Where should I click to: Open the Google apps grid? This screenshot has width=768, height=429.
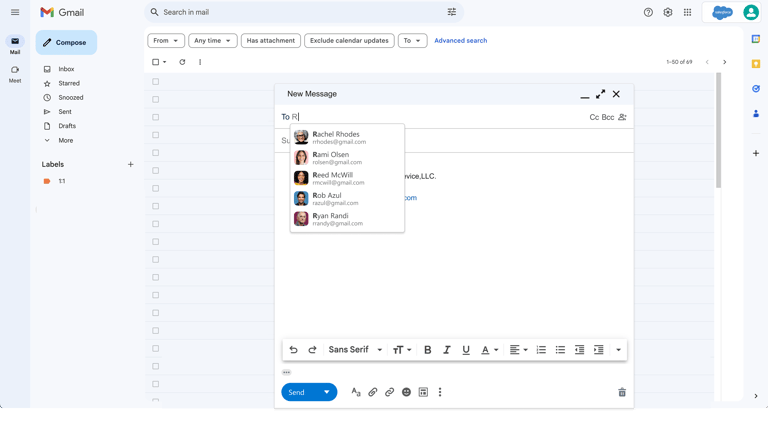688,12
